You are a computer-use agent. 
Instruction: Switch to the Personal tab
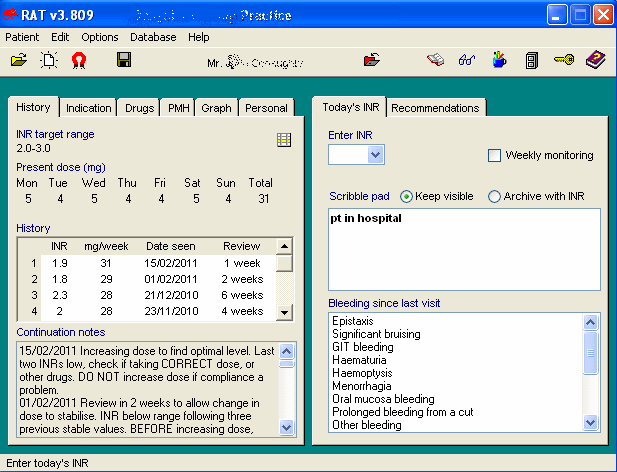266,108
